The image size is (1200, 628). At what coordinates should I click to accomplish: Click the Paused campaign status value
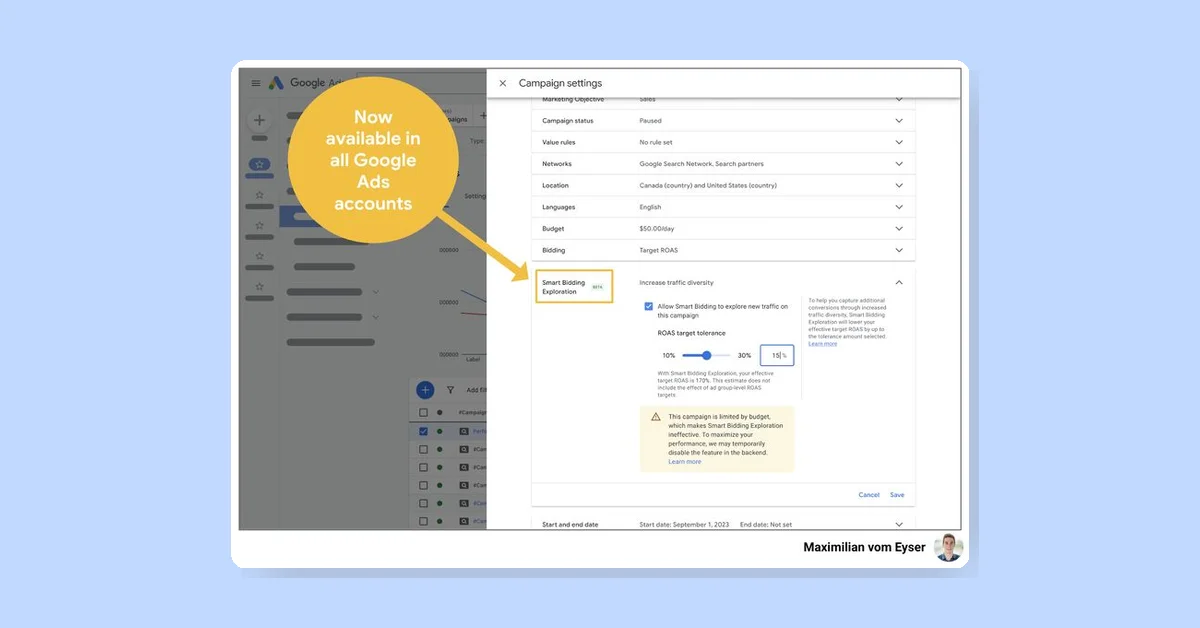(651, 121)
